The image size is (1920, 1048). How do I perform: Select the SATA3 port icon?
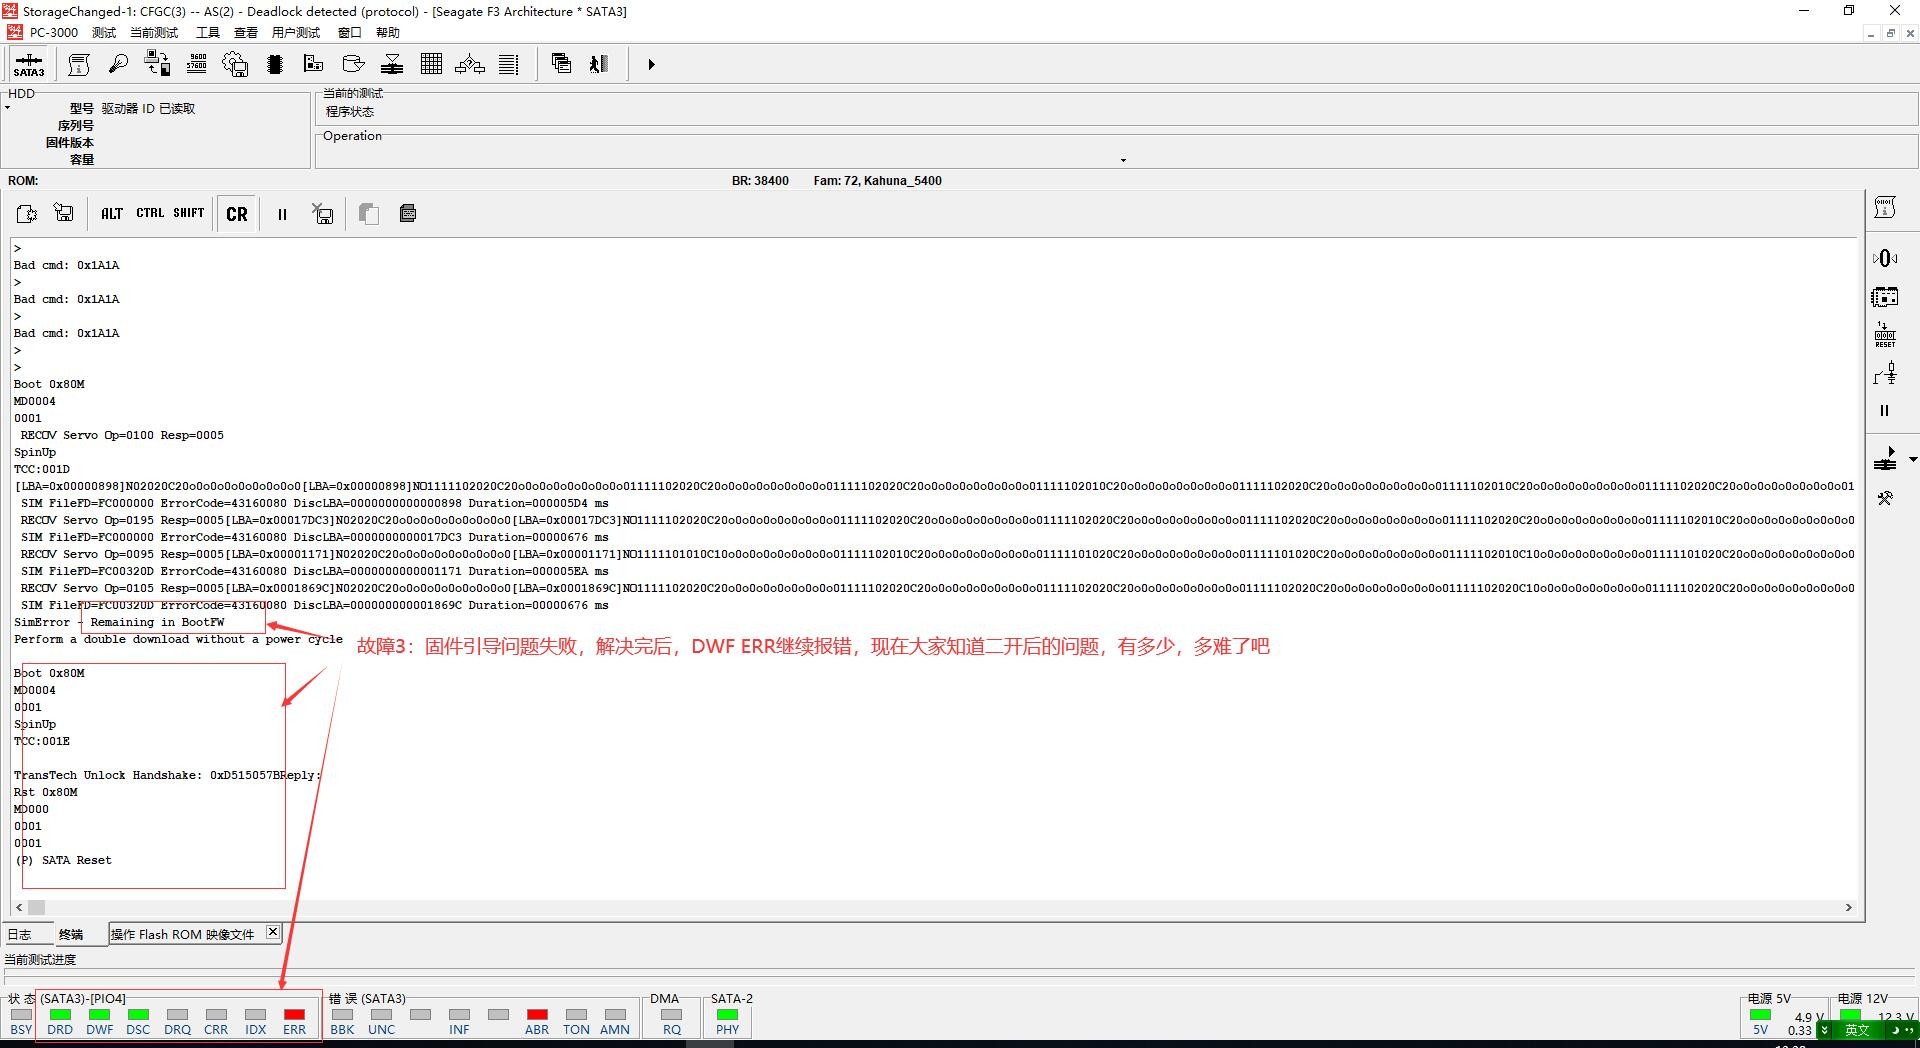tap(29, 64)
